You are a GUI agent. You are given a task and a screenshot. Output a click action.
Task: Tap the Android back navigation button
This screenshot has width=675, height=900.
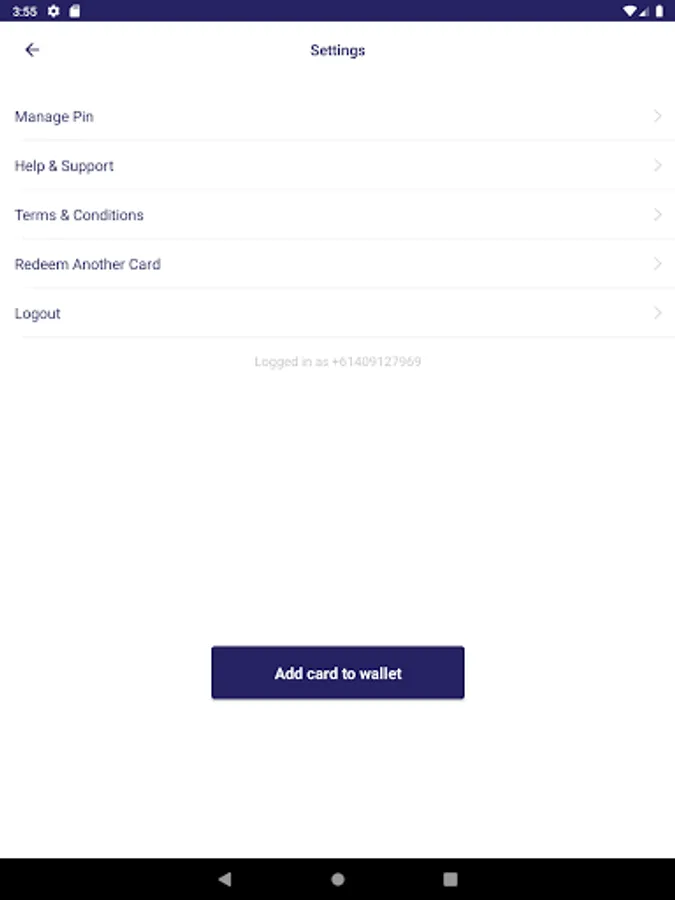(x=225, y=879)
